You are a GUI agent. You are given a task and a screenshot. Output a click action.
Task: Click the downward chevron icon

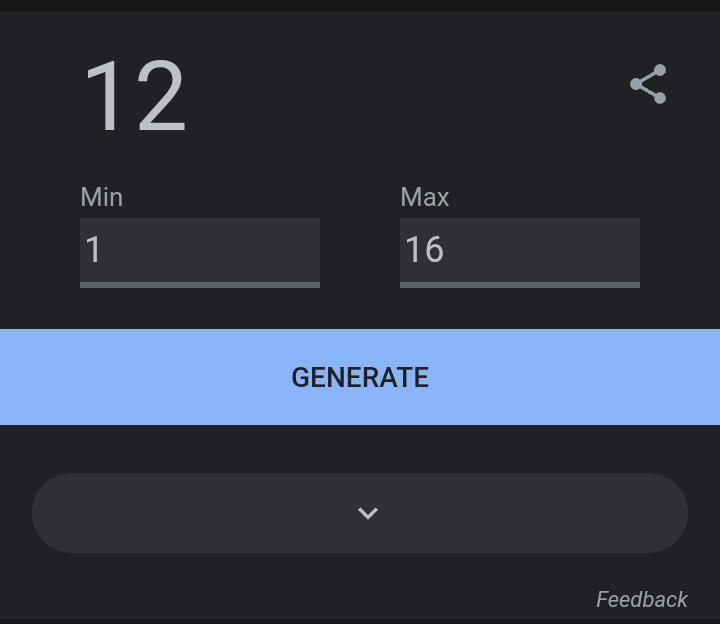click(x=368, y=513)
